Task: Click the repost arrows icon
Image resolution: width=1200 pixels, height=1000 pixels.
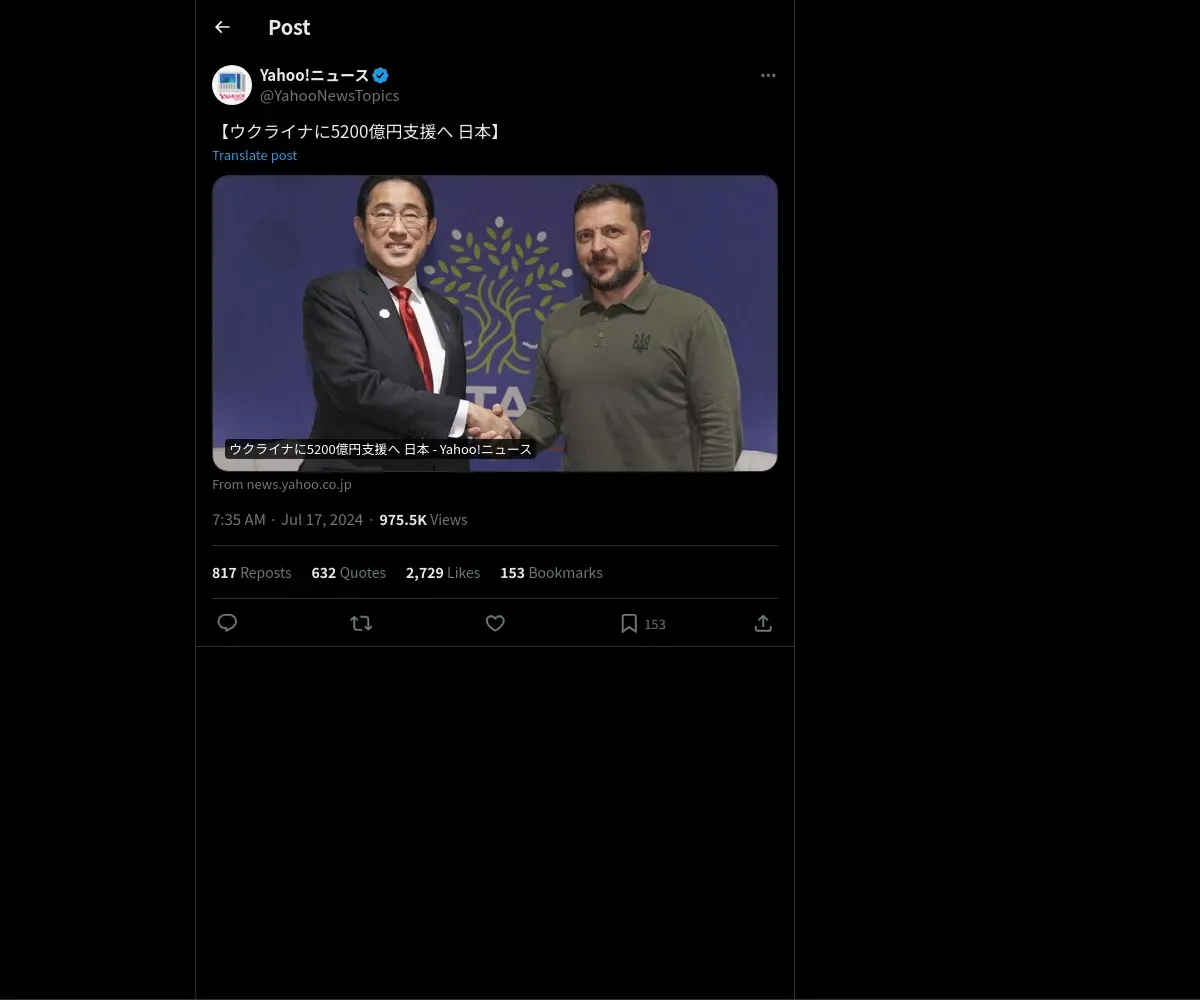Action: pos(361,623)
